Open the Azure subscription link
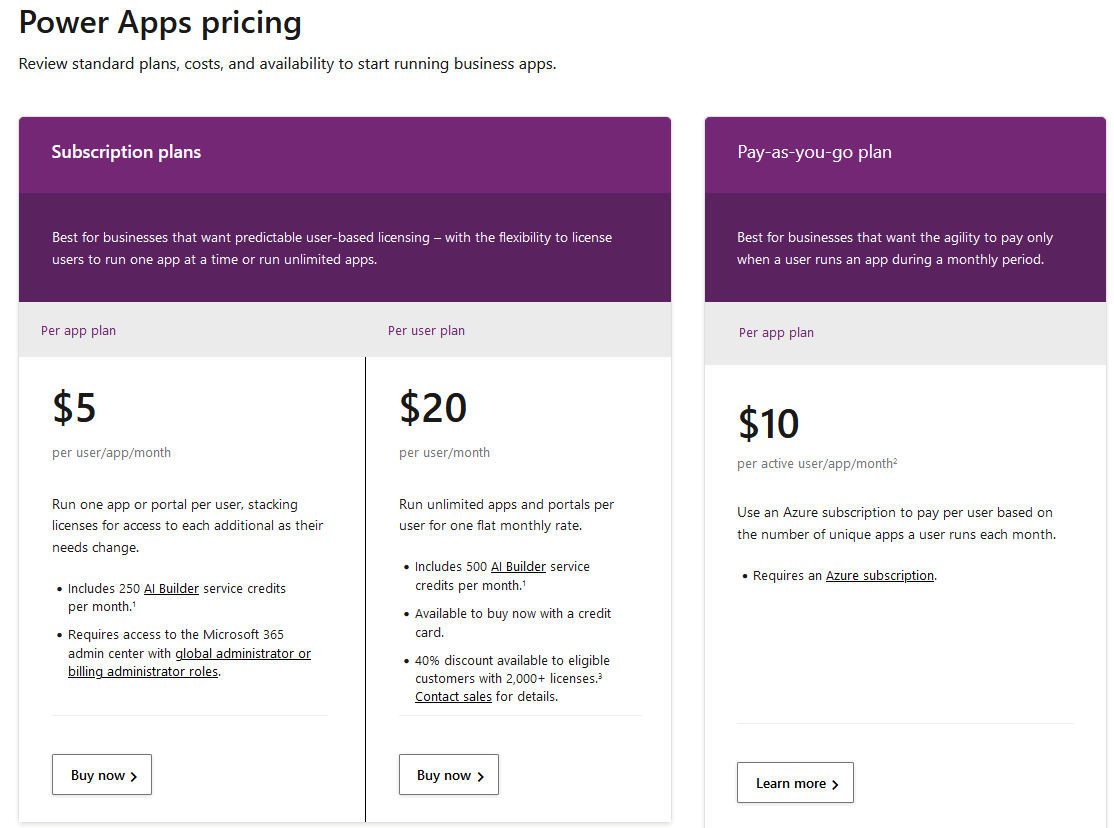The image size is (1114, 828). [880, 576]
